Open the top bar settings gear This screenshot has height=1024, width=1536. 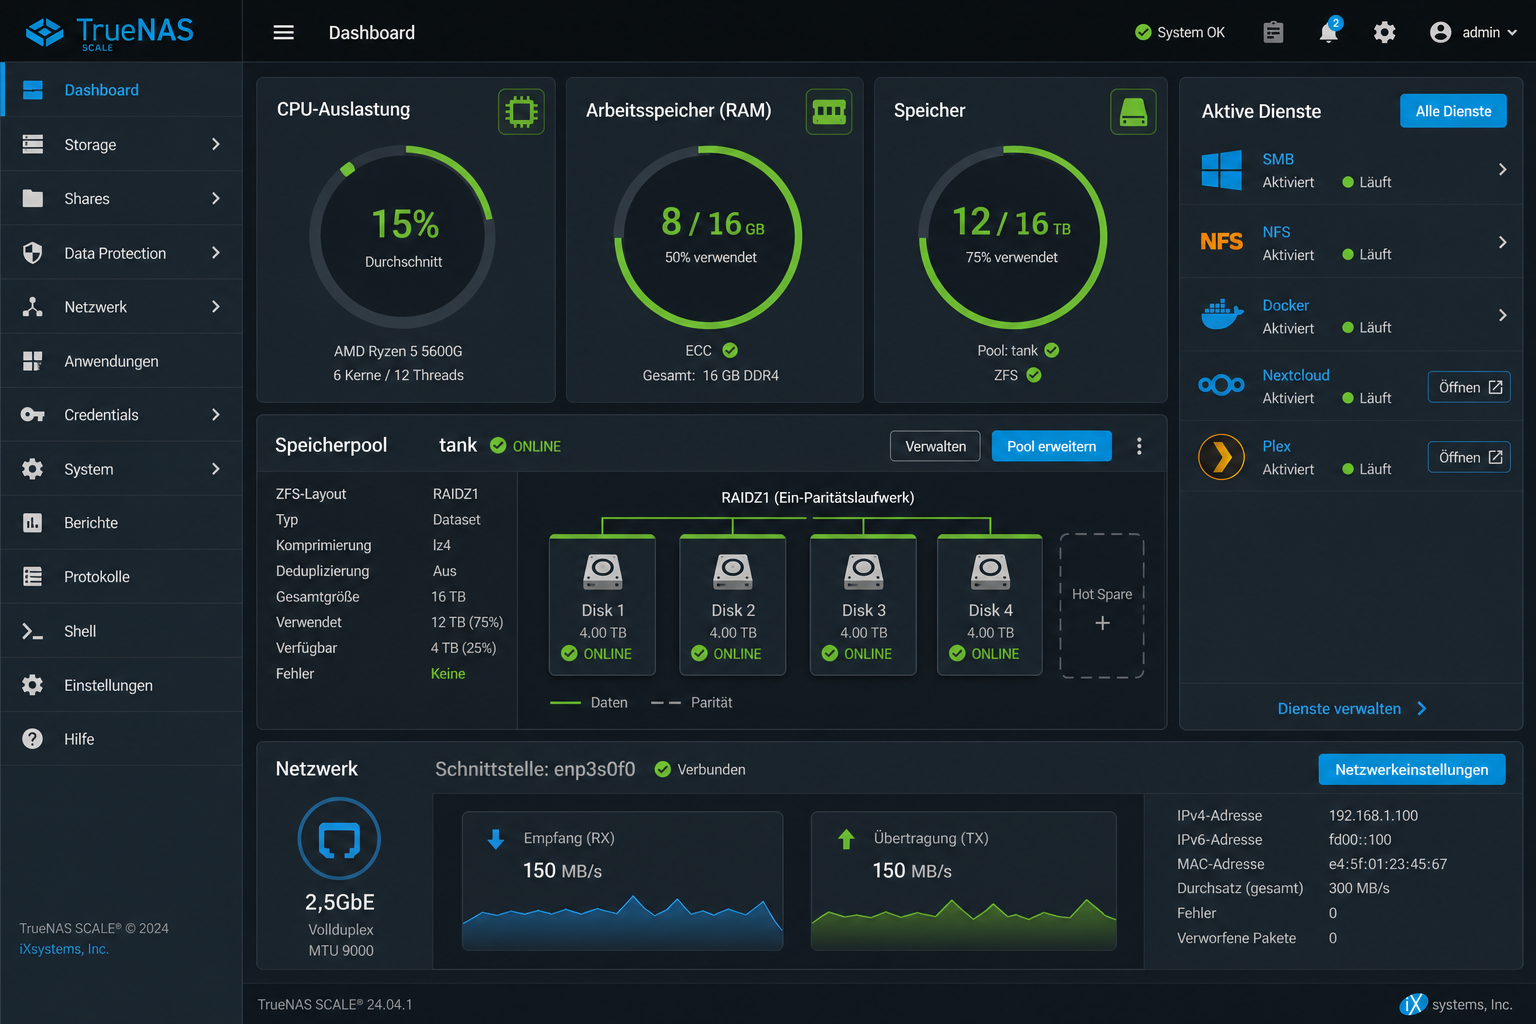tap(1385, 33)
